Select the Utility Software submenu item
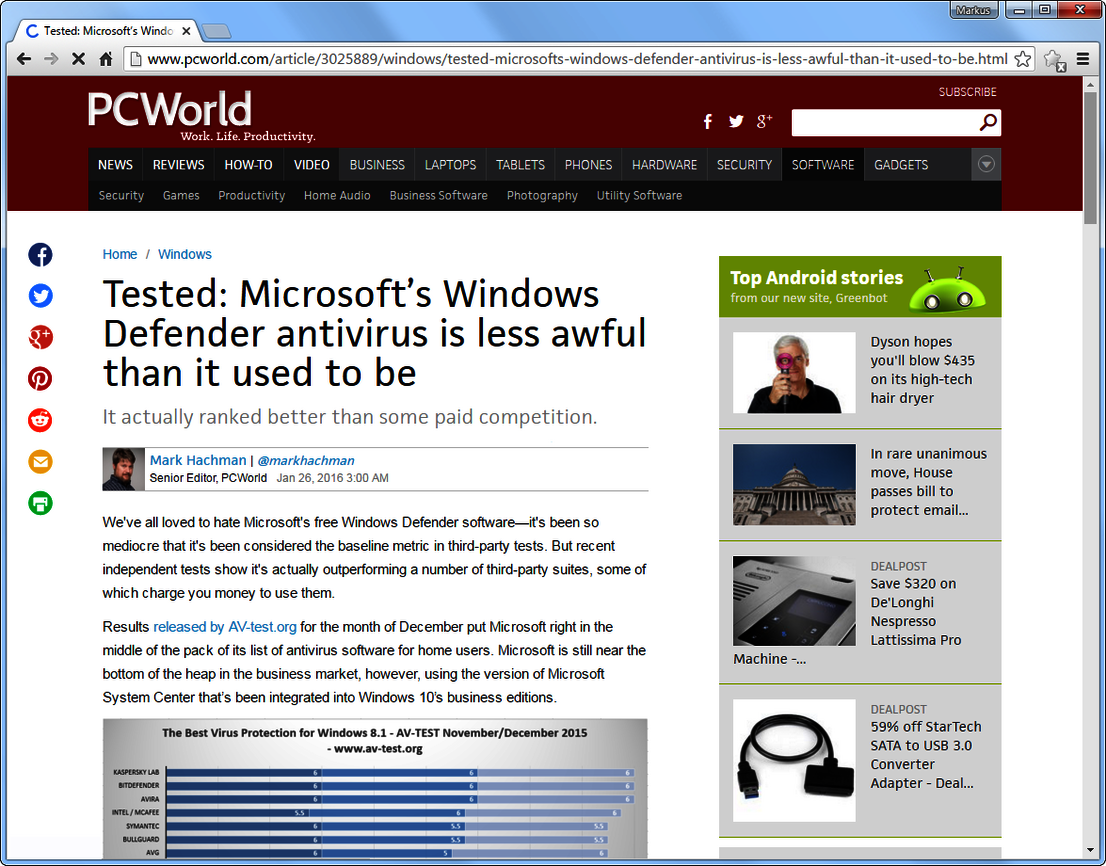 point(639,196)
